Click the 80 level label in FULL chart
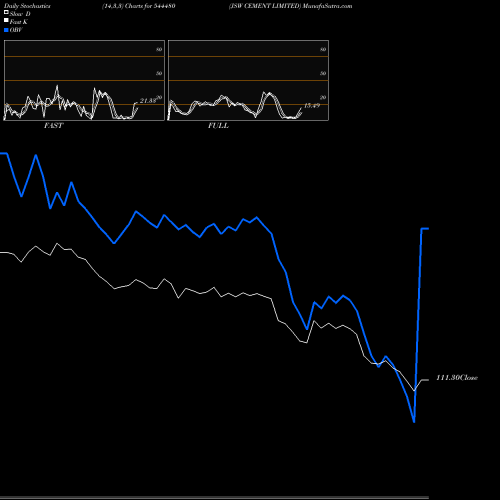The width and height of the screenshot is (500, 500). pyautogui.click(x=323, y=49)
